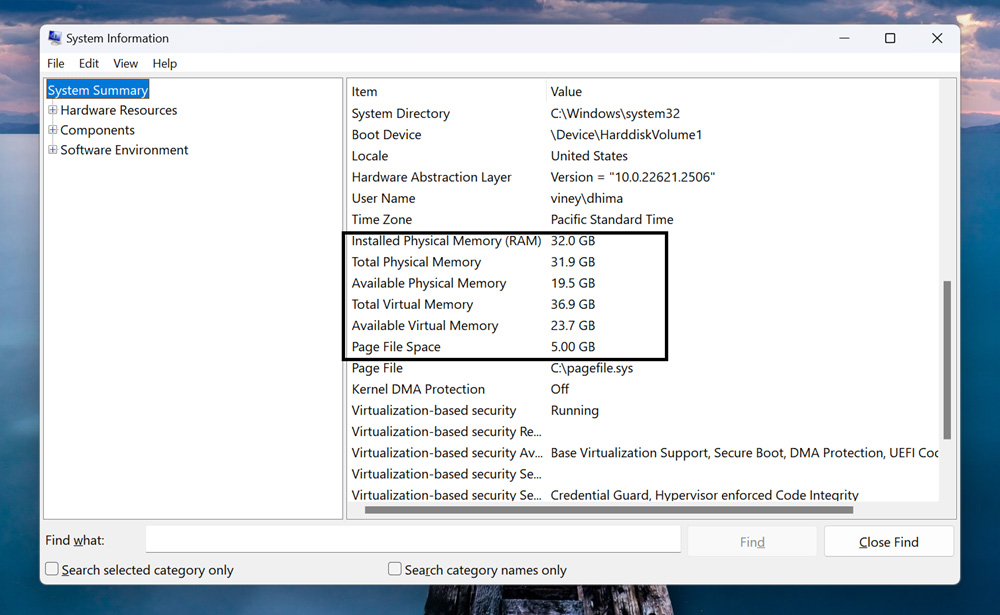Image resolution: width=1000 pixels, height=615 pixels.
Task: Select the Page File Space row
Action: pyautogui.click(x=643, y=346)
